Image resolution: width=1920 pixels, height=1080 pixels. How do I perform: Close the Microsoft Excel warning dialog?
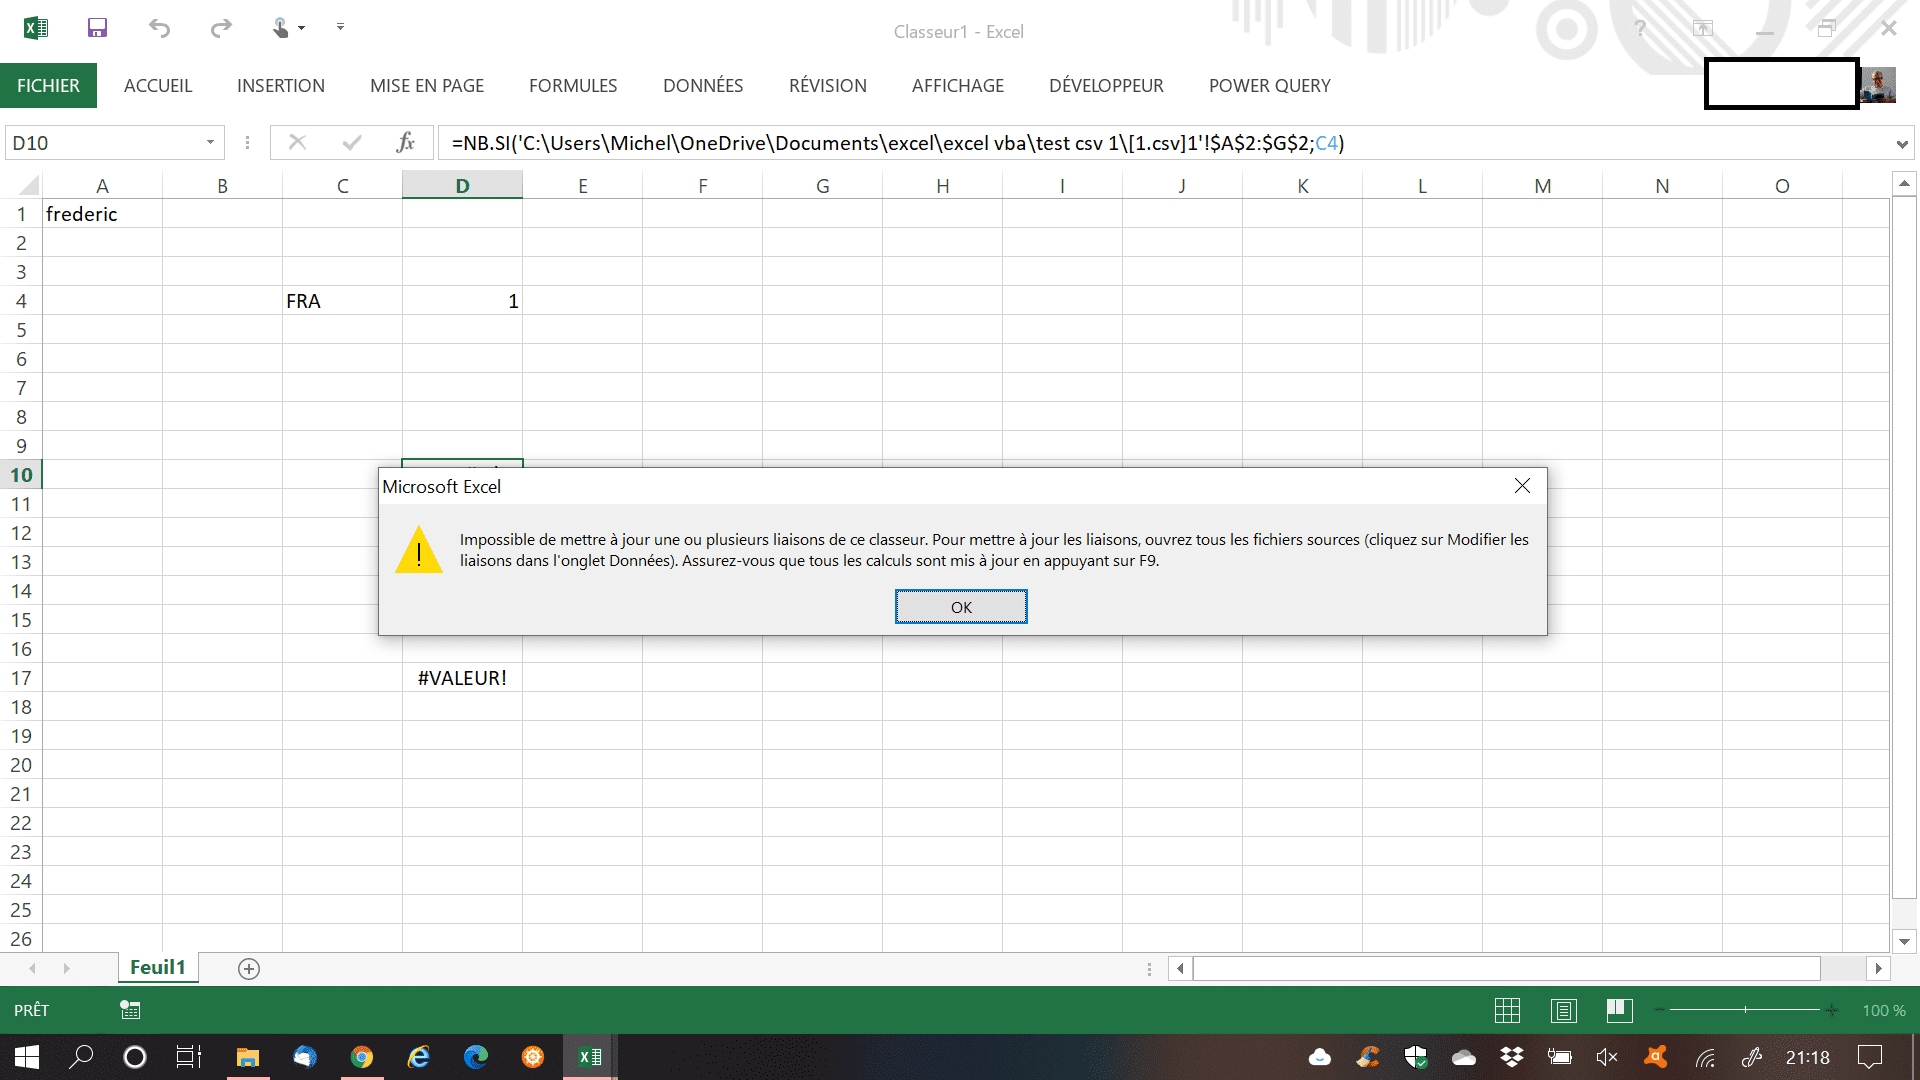(x=1522, y=486)
